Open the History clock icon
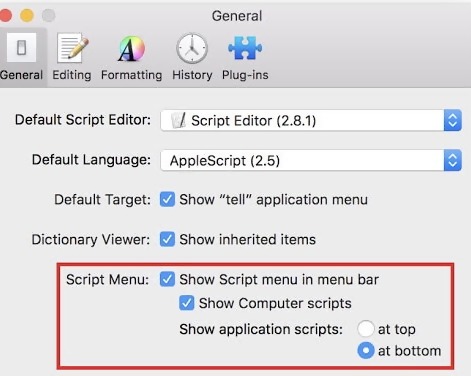 (192, 48)
